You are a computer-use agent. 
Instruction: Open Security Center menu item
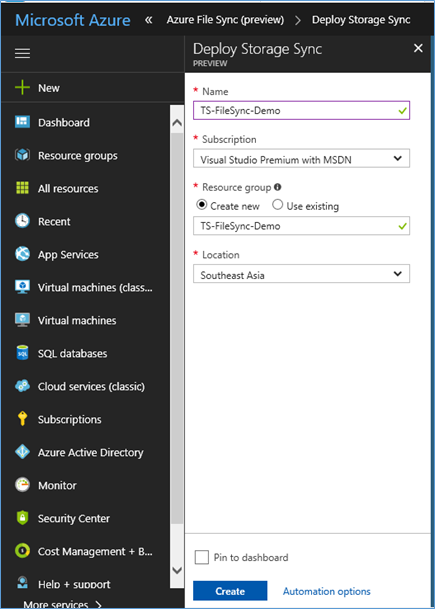click(x=74, y=519)
